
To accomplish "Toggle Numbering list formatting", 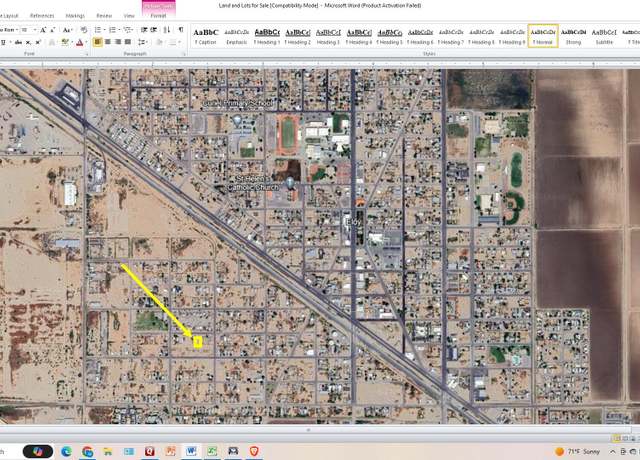I will (x=112, y=30).
